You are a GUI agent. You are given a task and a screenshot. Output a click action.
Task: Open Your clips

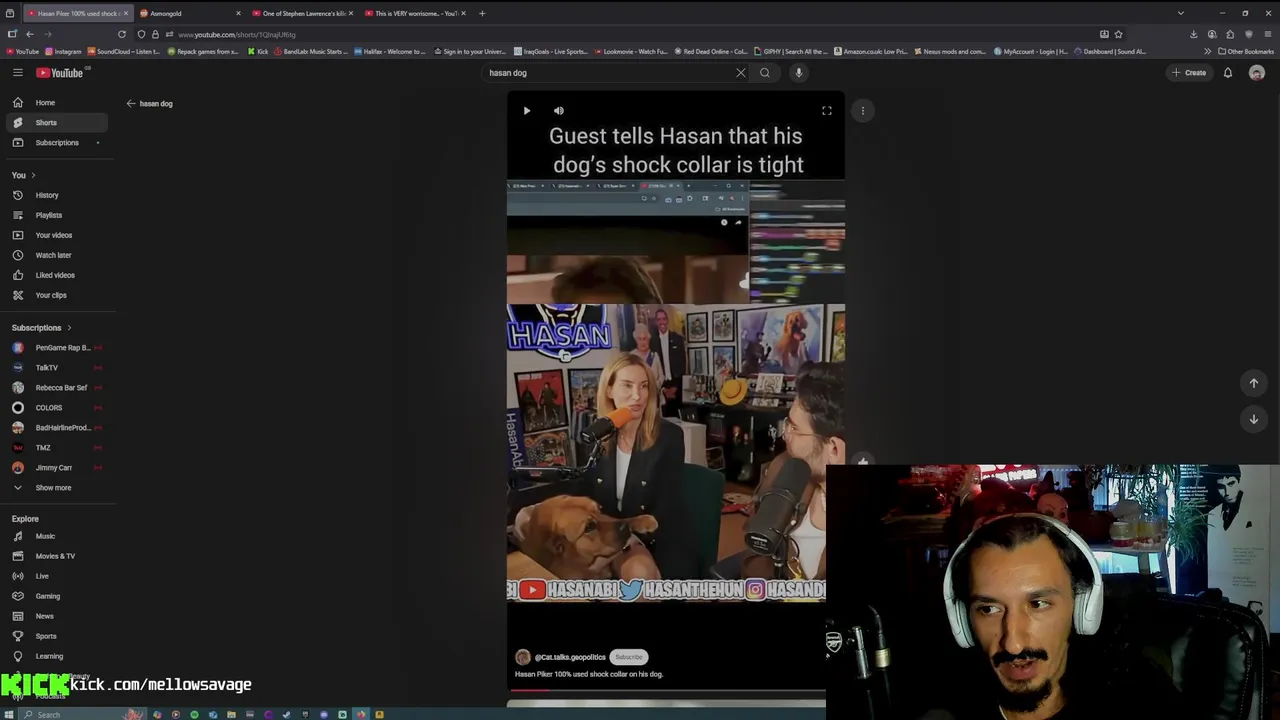[56, 295]
